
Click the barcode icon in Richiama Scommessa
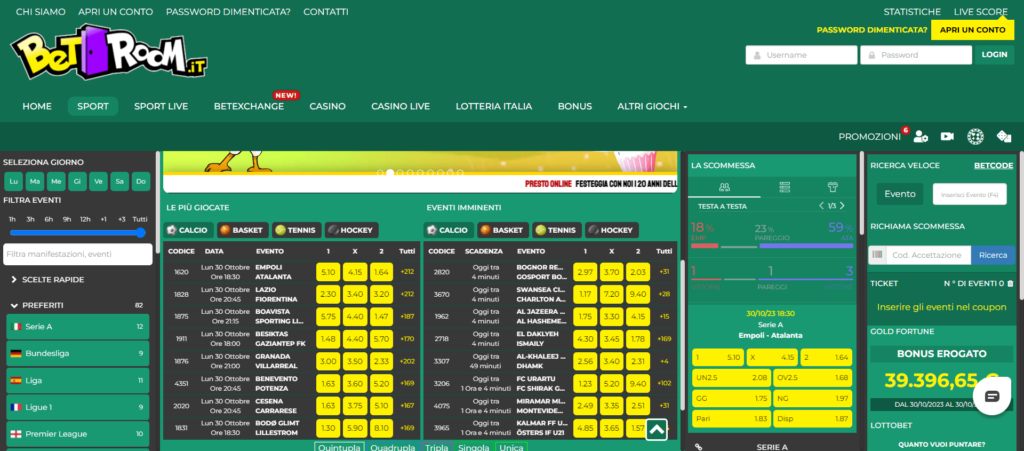point(877,255)
